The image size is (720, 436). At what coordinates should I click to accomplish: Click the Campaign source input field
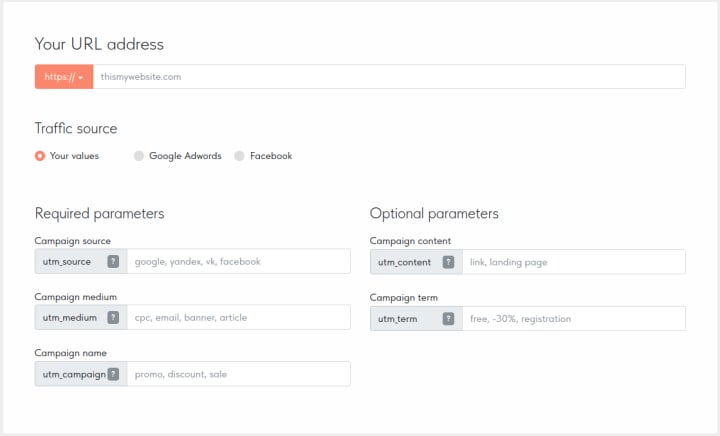(x=239, y=262)
